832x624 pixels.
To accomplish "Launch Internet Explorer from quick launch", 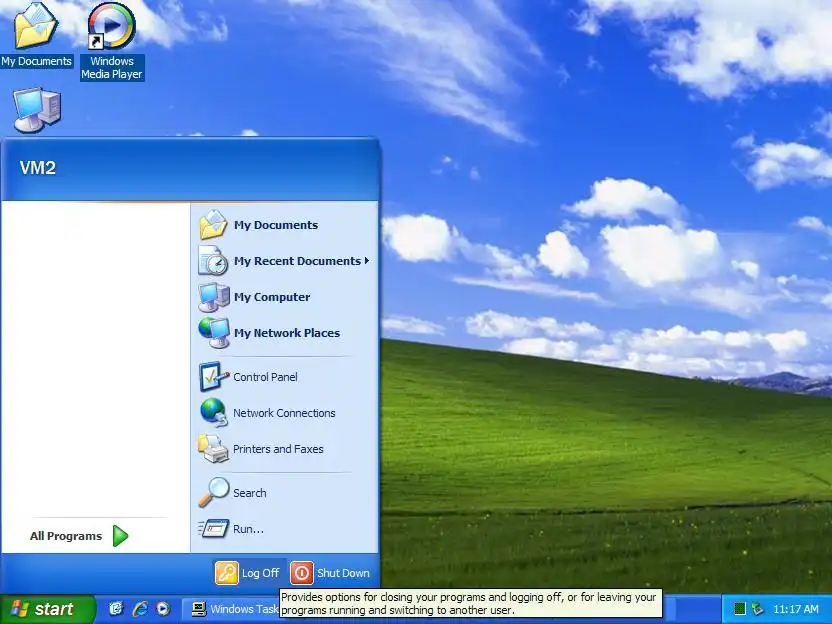I will (140, 609).
